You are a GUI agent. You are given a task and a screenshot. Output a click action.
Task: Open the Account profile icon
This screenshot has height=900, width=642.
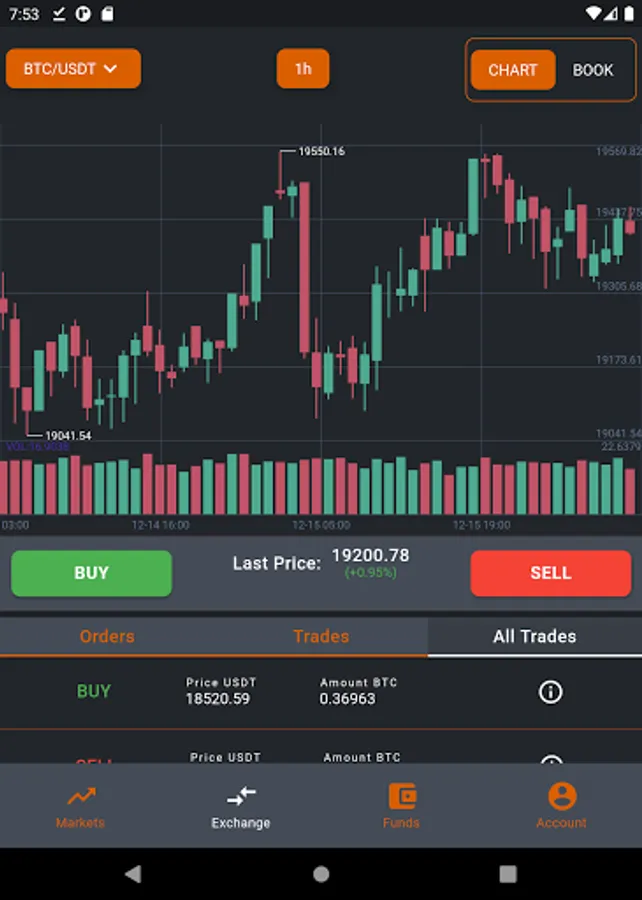click(x=561, y=797)
